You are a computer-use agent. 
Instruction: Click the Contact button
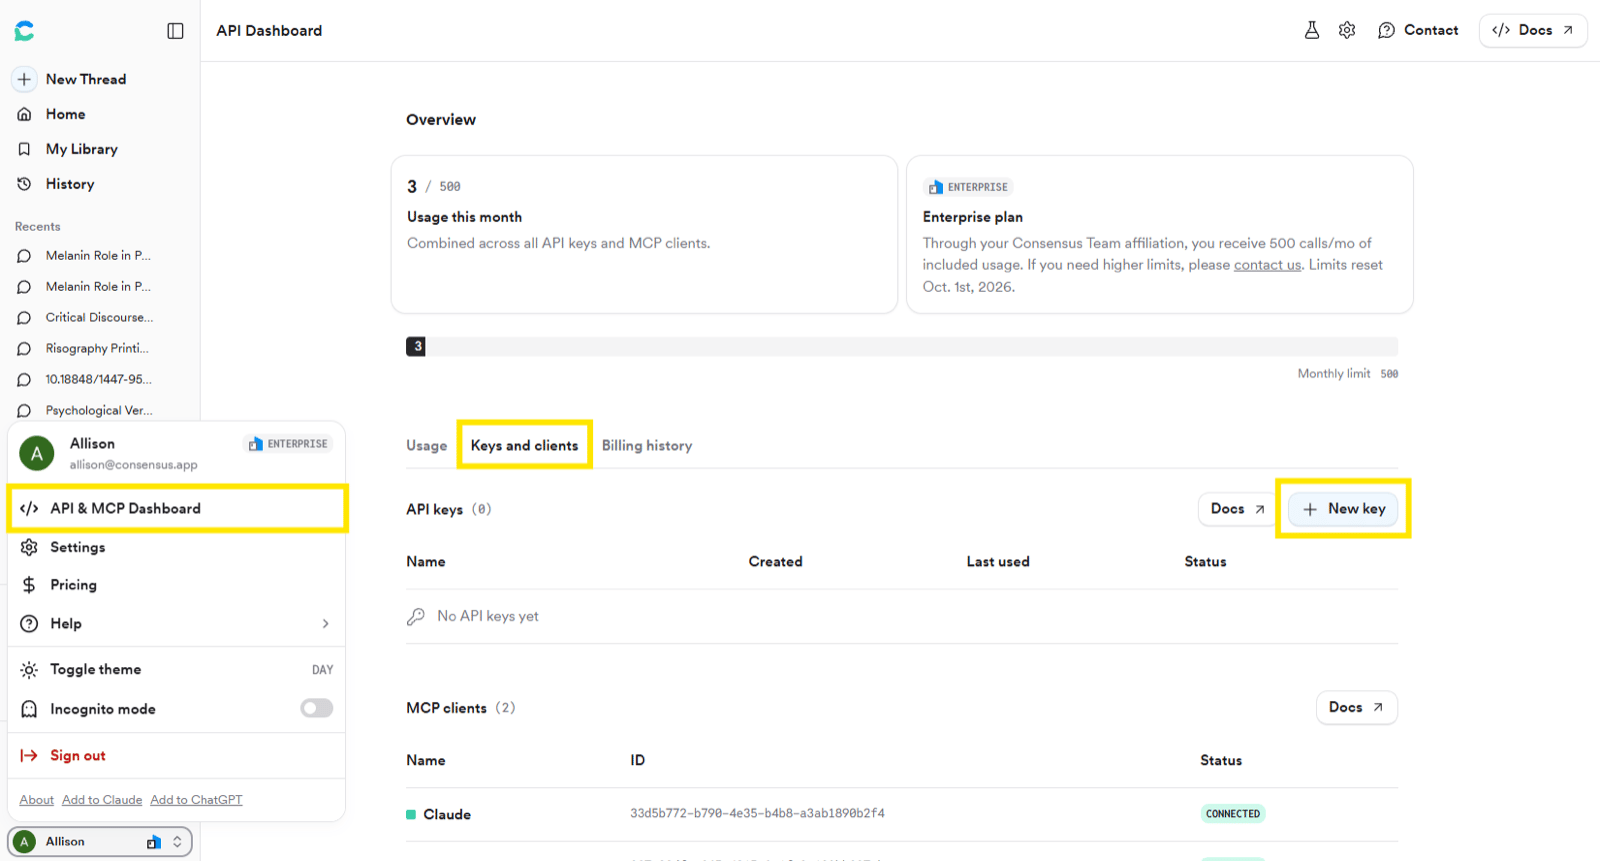(x=1418, y=30)
